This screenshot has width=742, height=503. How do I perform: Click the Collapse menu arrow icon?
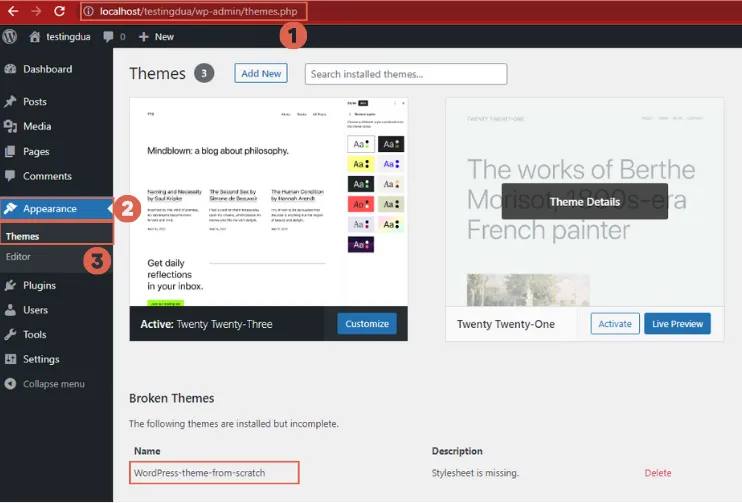10,384
